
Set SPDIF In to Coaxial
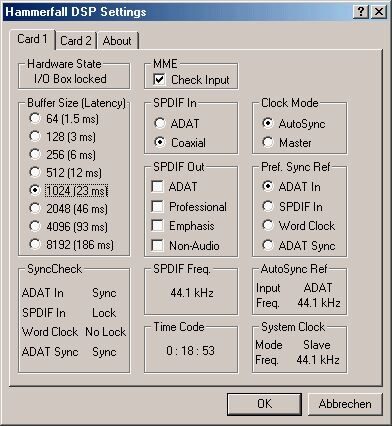(180, 143)
